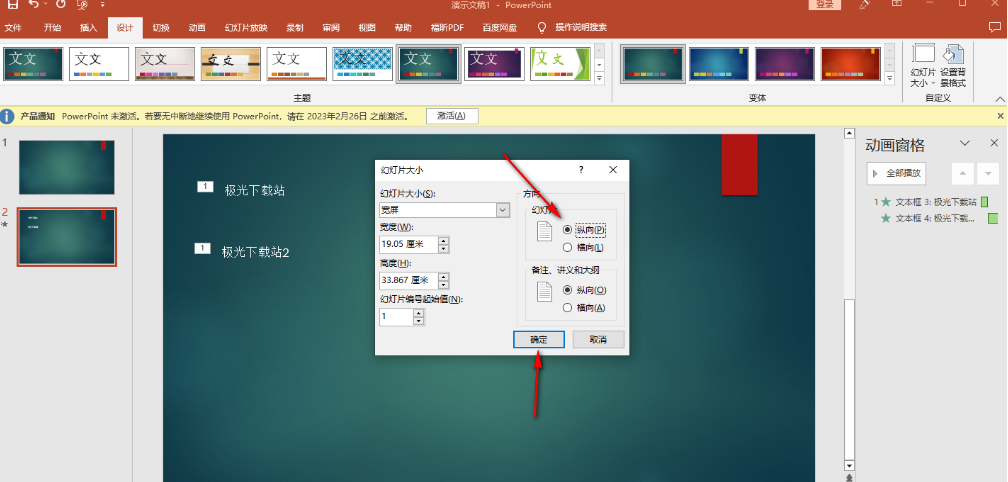This screenshot has height=482, width=1008.
Task: Select slide portrait (纵向P) radio button
Action: pyautogui.click(x=567, y=229)
